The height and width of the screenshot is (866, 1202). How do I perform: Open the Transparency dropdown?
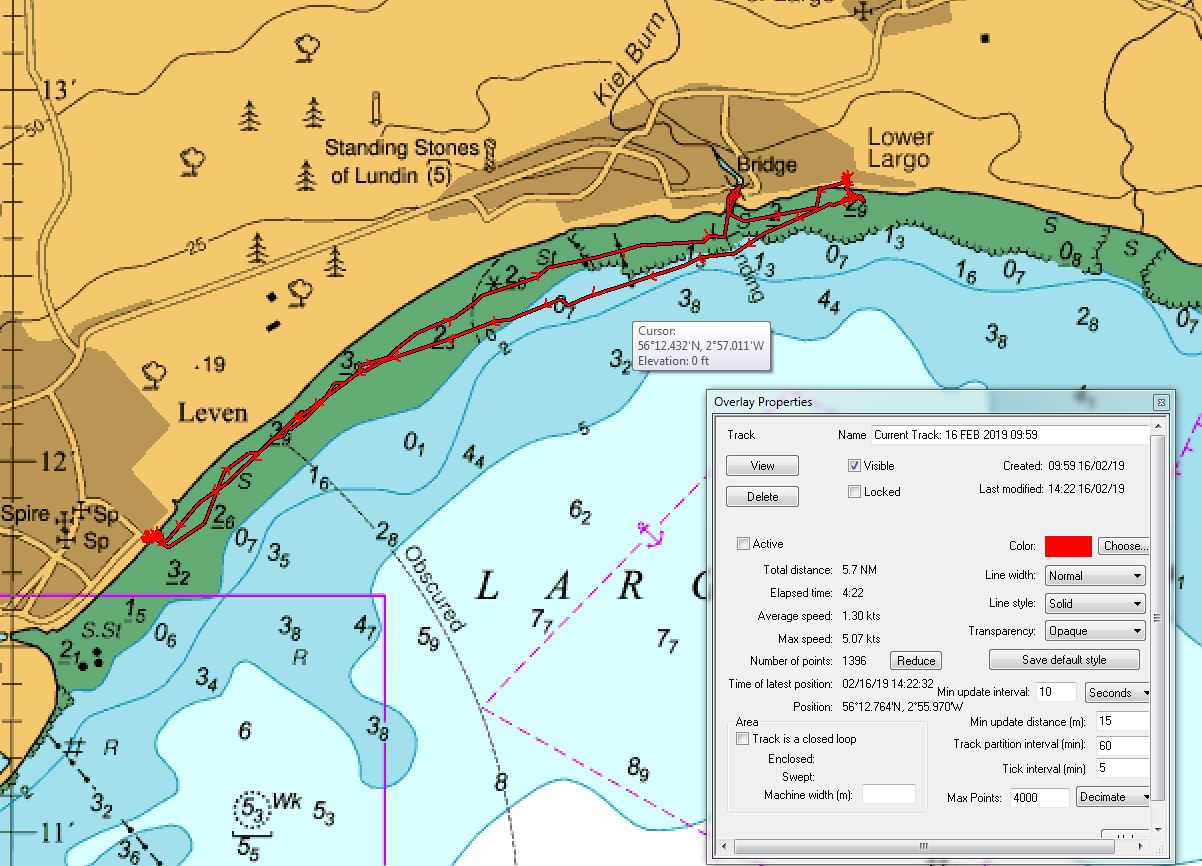coord(1094,630)
